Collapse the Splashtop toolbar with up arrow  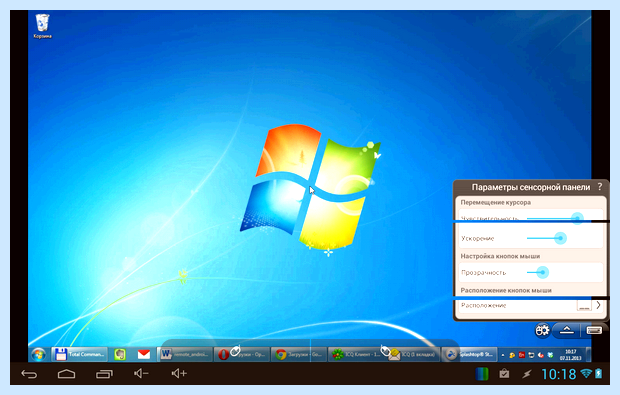click(566, 330)
